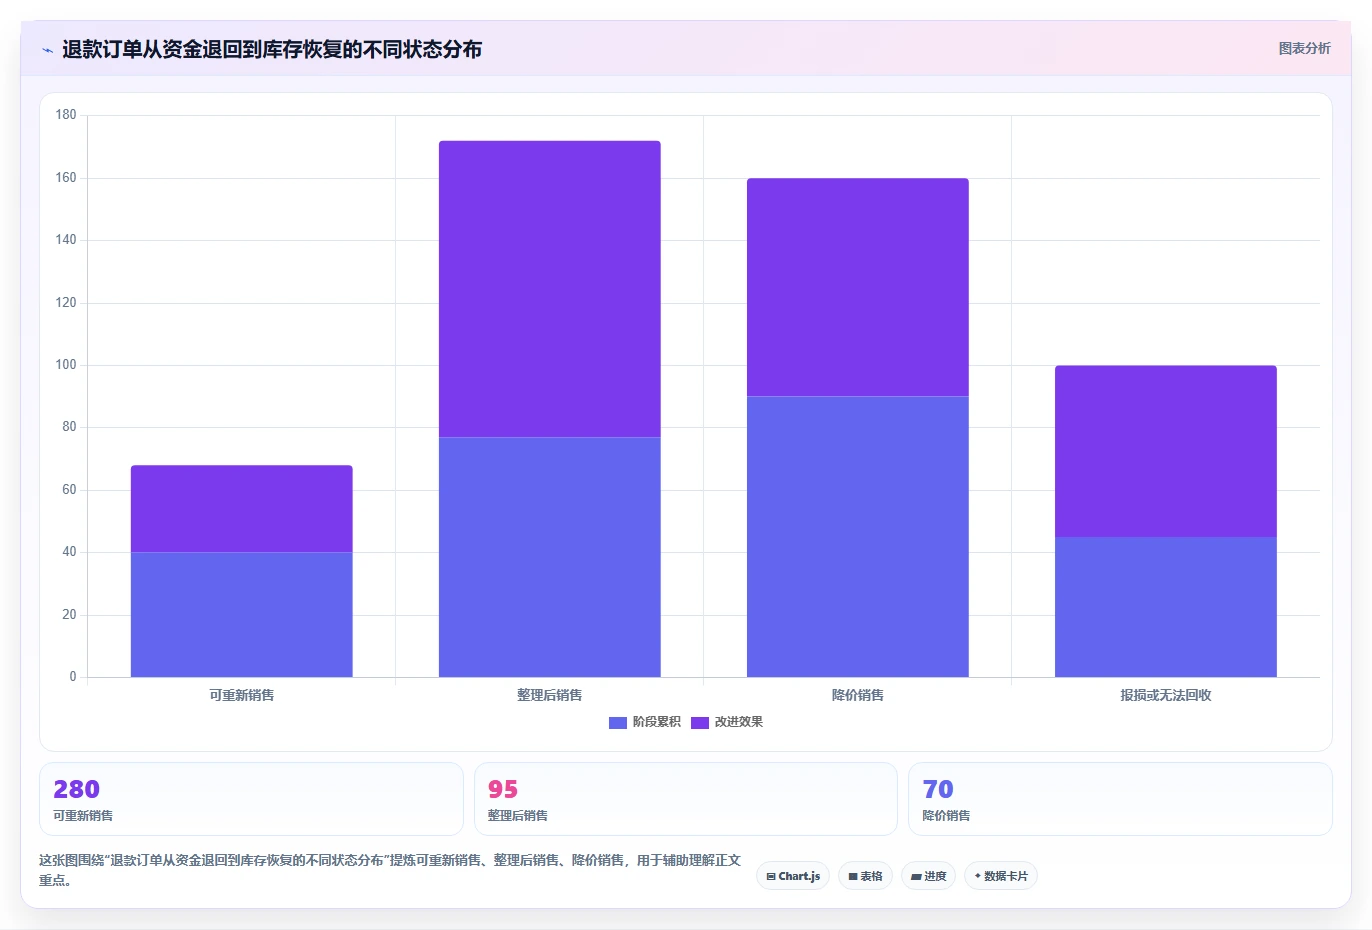Image resolution: width=1372 pixels, height=930 pixels.
Task: Click the x-axis label 报损或无法回收
Action: click(1166, 695)
